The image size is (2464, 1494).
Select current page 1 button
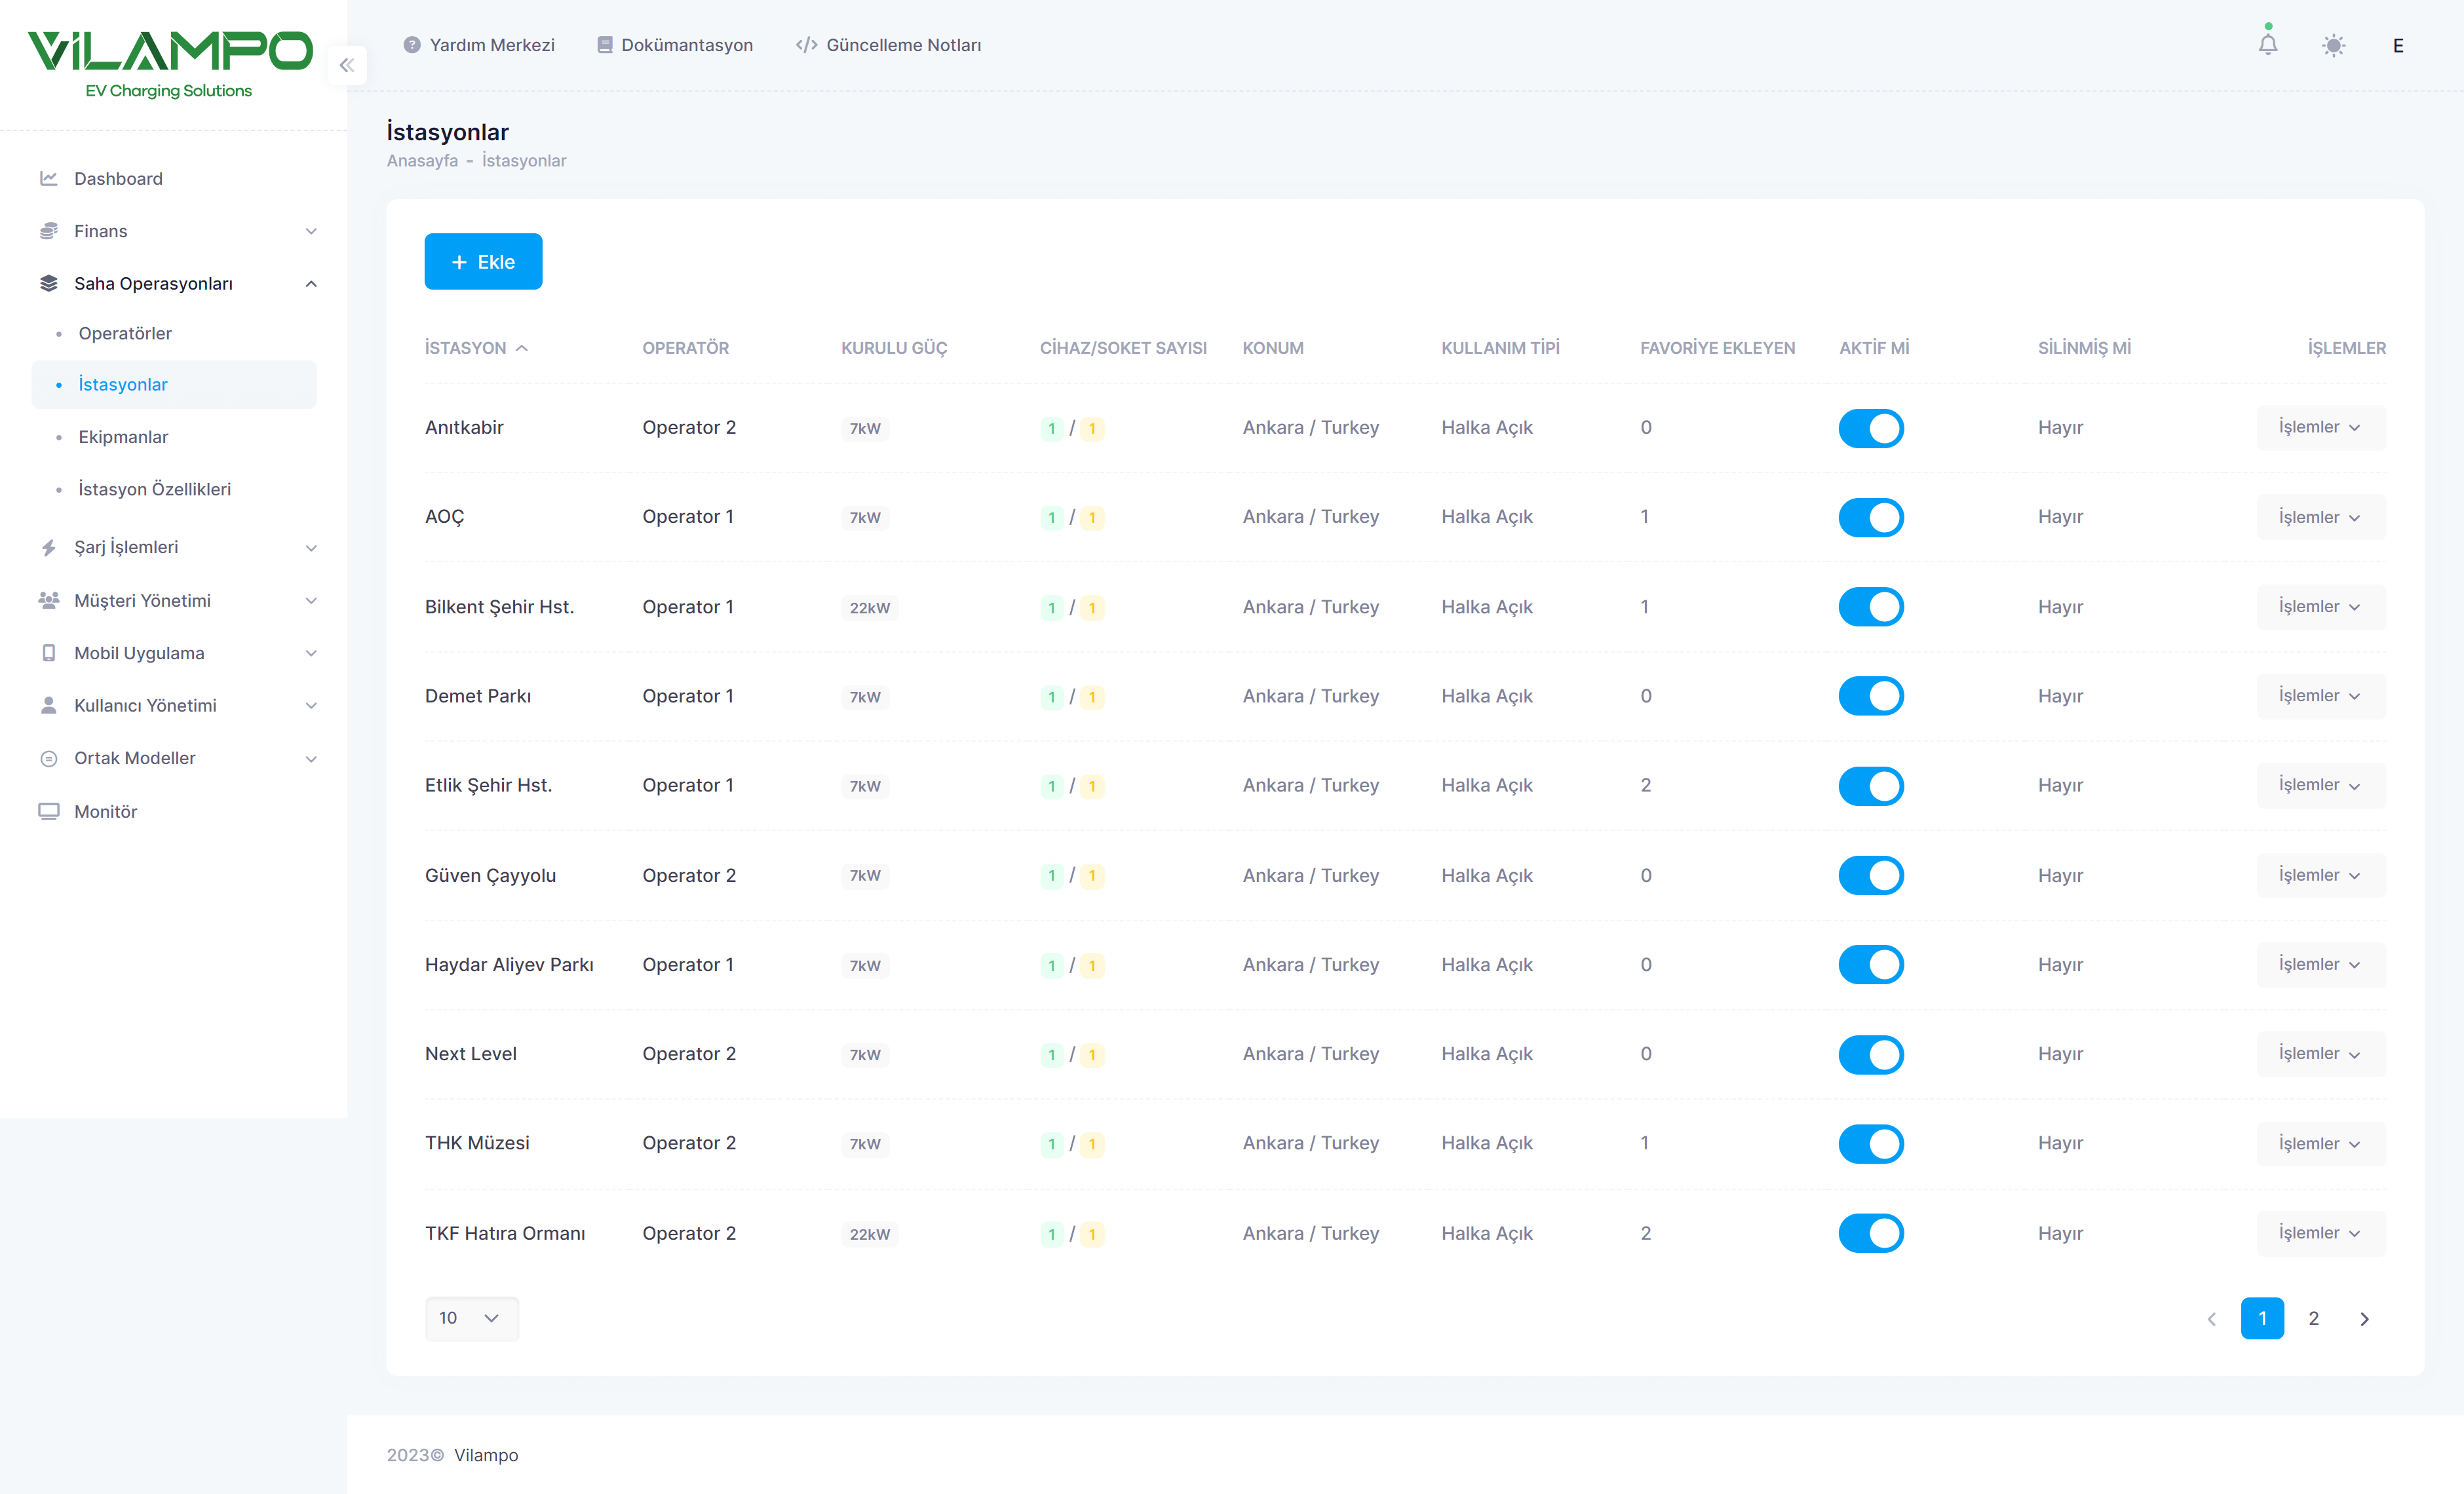pos(2262,1318)
